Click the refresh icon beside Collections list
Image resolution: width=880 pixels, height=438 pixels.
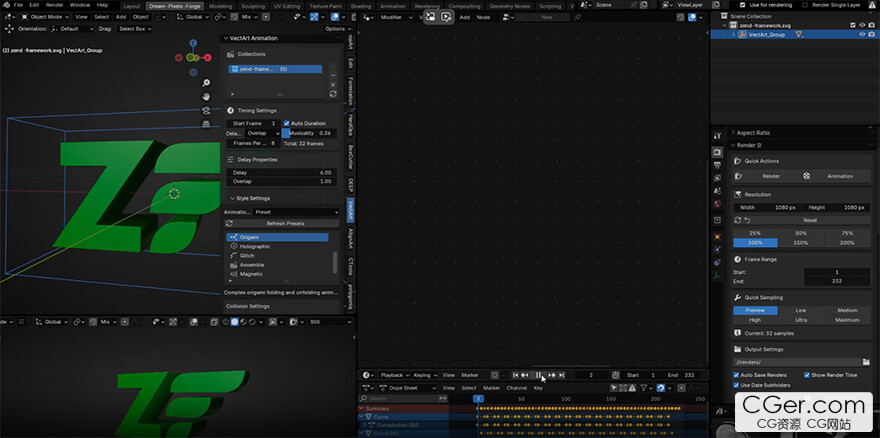point(333,94)
